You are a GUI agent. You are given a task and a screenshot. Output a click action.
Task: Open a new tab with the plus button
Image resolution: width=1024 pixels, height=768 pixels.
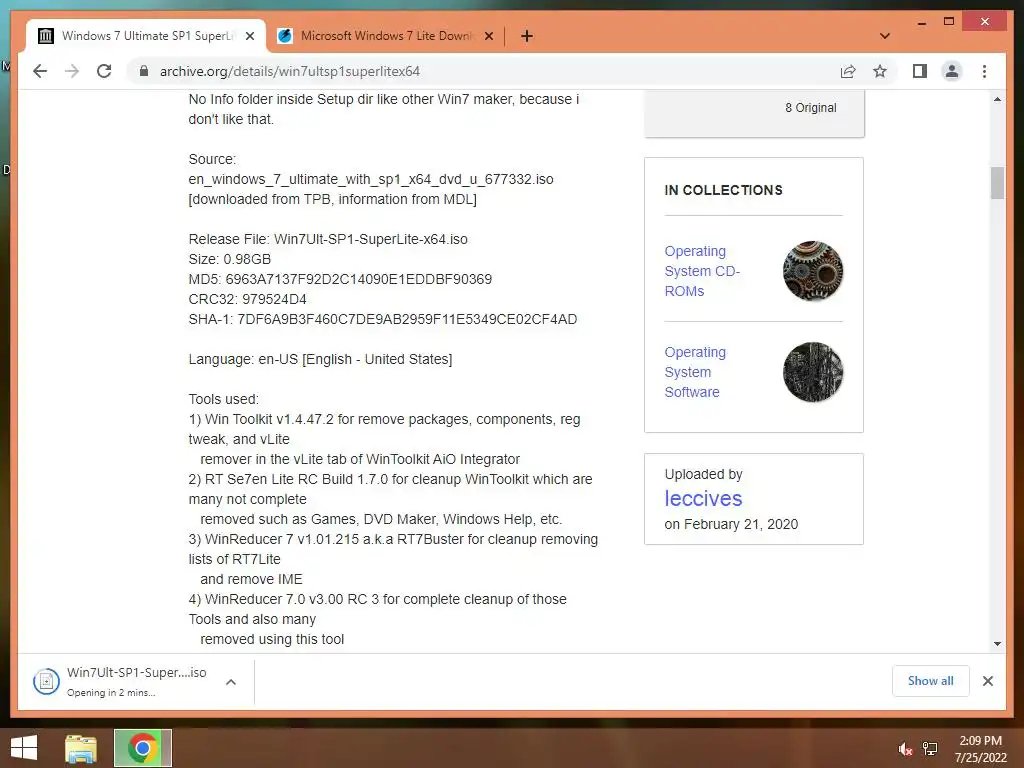point(526,36)
